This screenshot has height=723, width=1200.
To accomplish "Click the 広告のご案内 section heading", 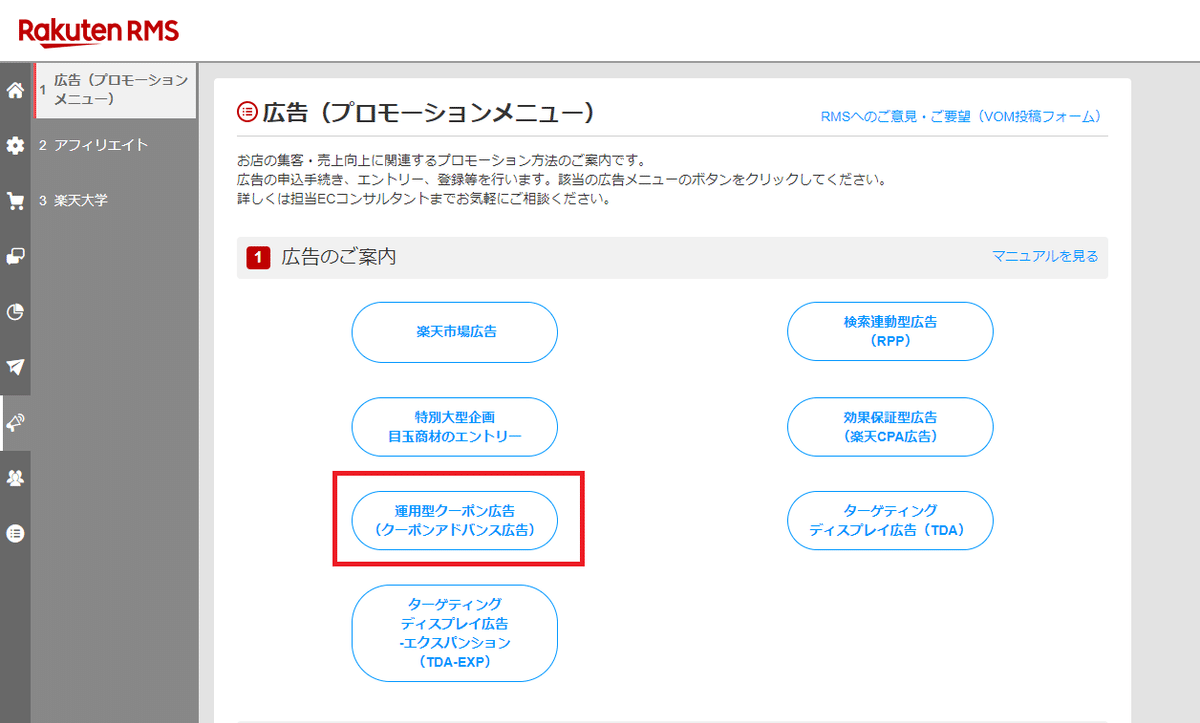I will point(338,257).
